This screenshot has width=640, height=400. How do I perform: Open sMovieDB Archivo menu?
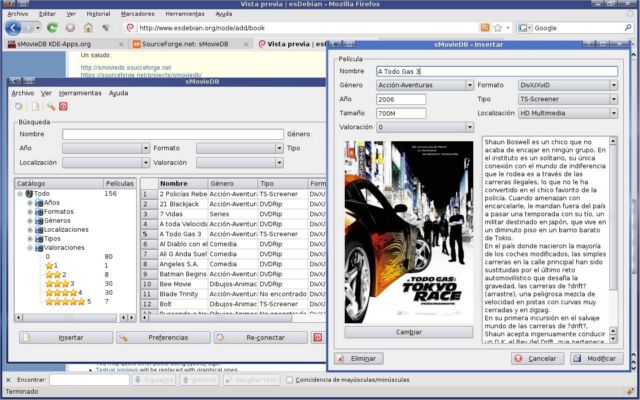[23, 93]
